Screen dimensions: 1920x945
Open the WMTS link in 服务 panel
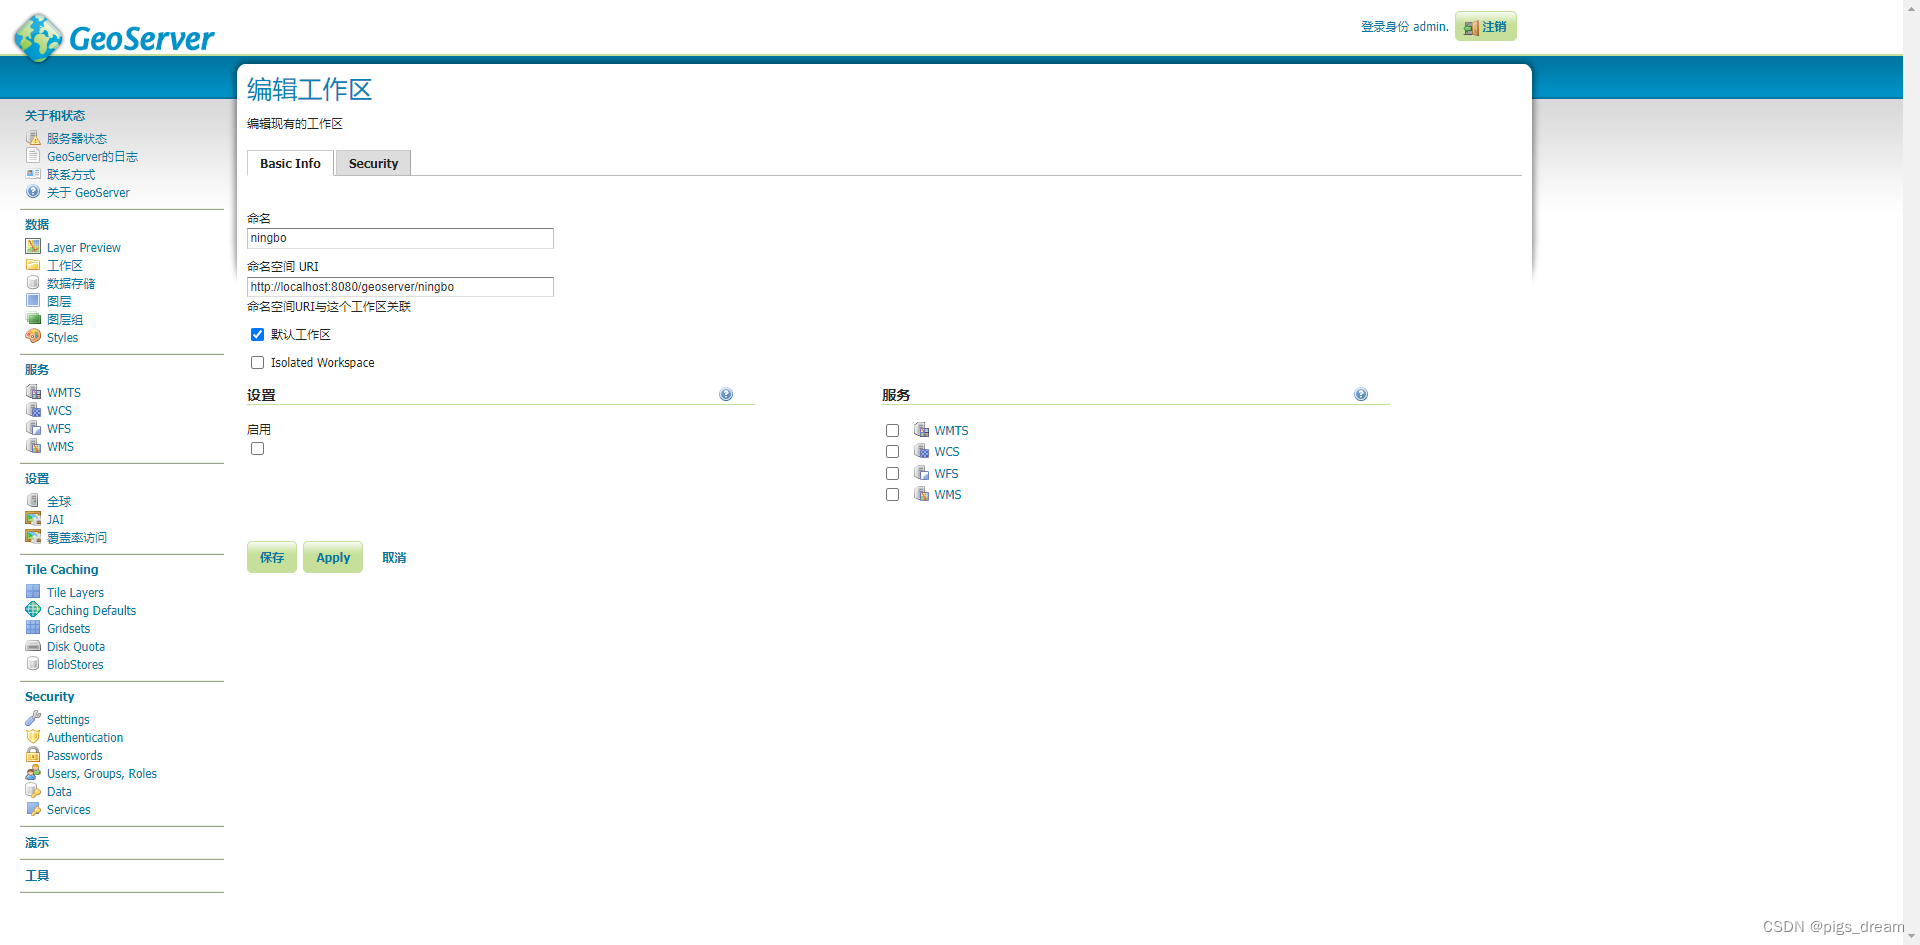click(x=951, y=431)
